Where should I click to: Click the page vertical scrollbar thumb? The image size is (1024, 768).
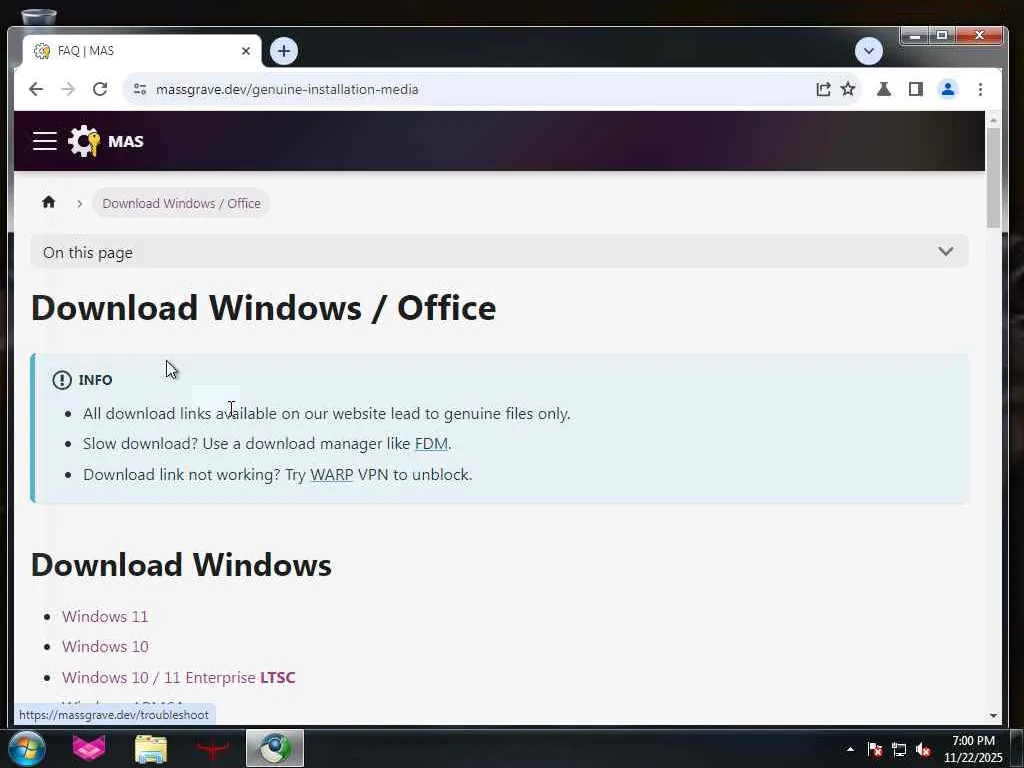[993, 178]
